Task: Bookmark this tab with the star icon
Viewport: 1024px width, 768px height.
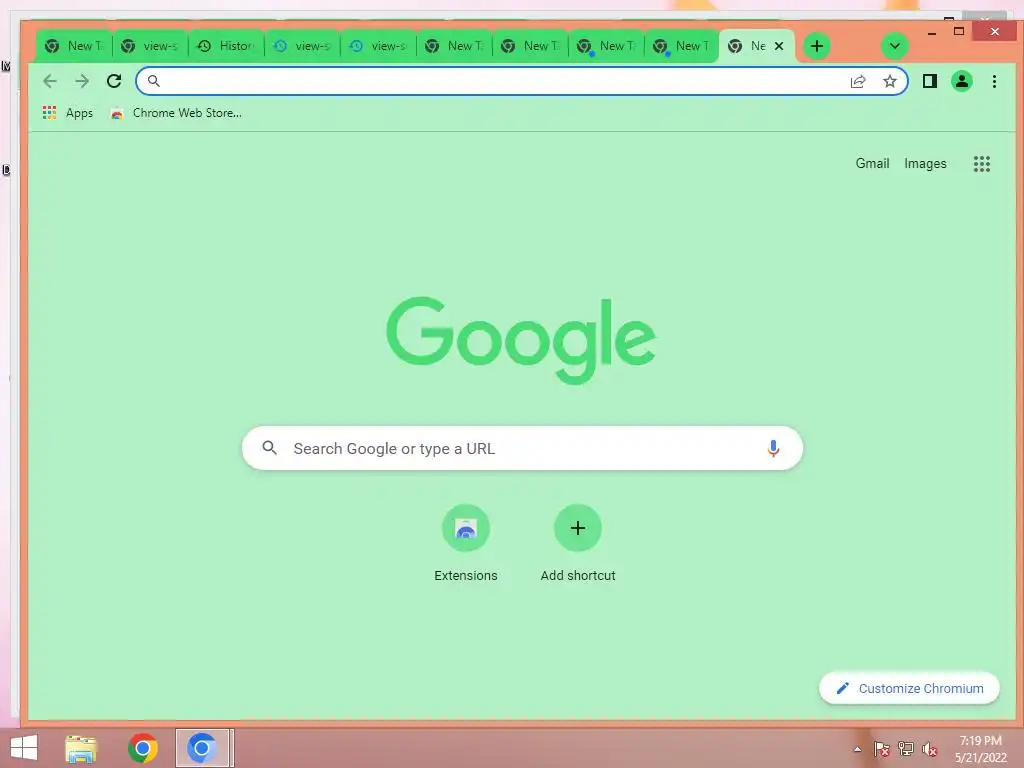Action: (889, 81)
